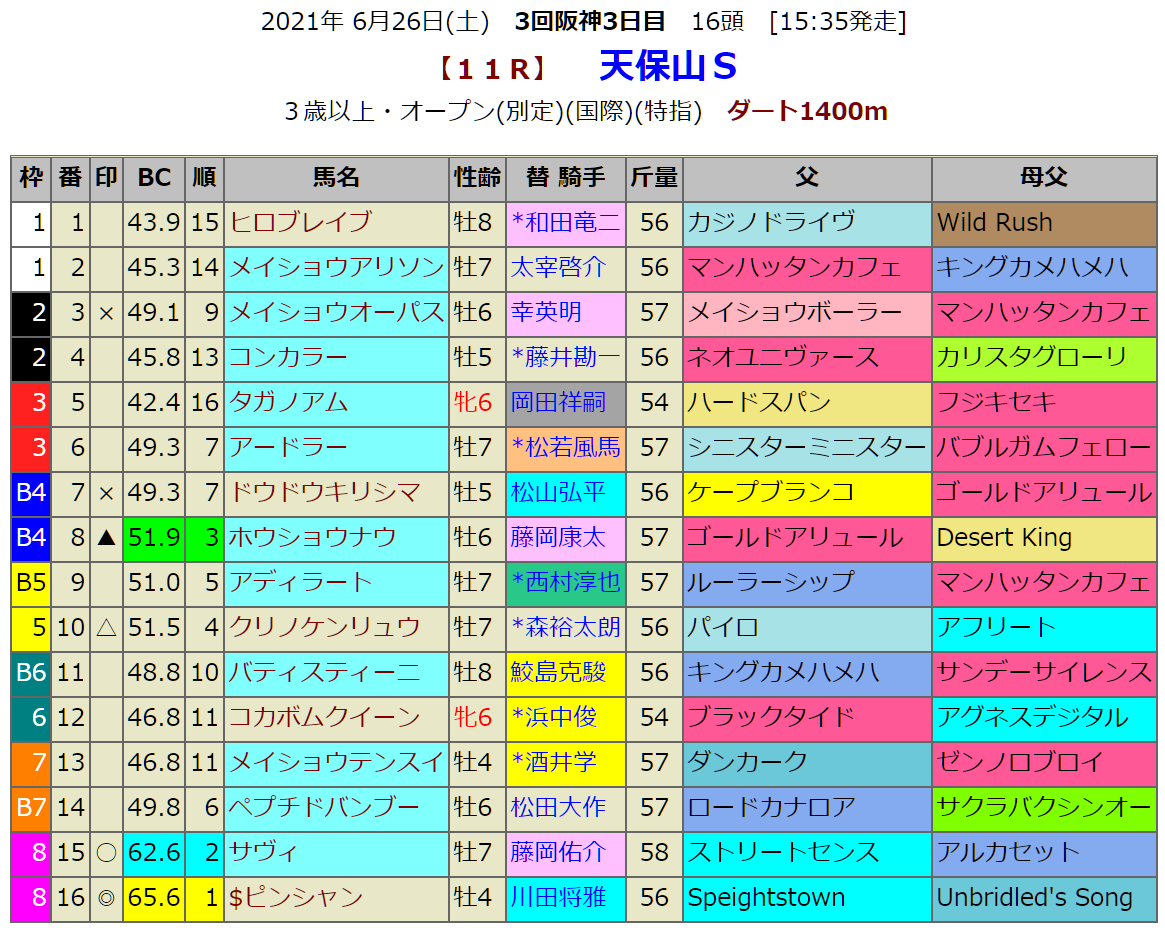Select the sire cell Speightstown
1165x928 pixels.
tap(766, 897)
